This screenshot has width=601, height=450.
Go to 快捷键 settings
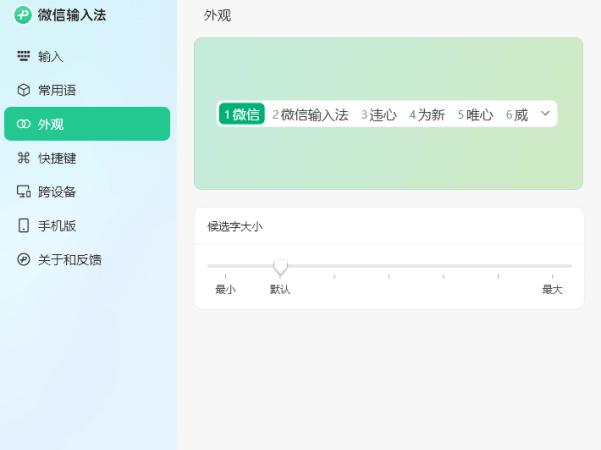click(x=87, y=158)
